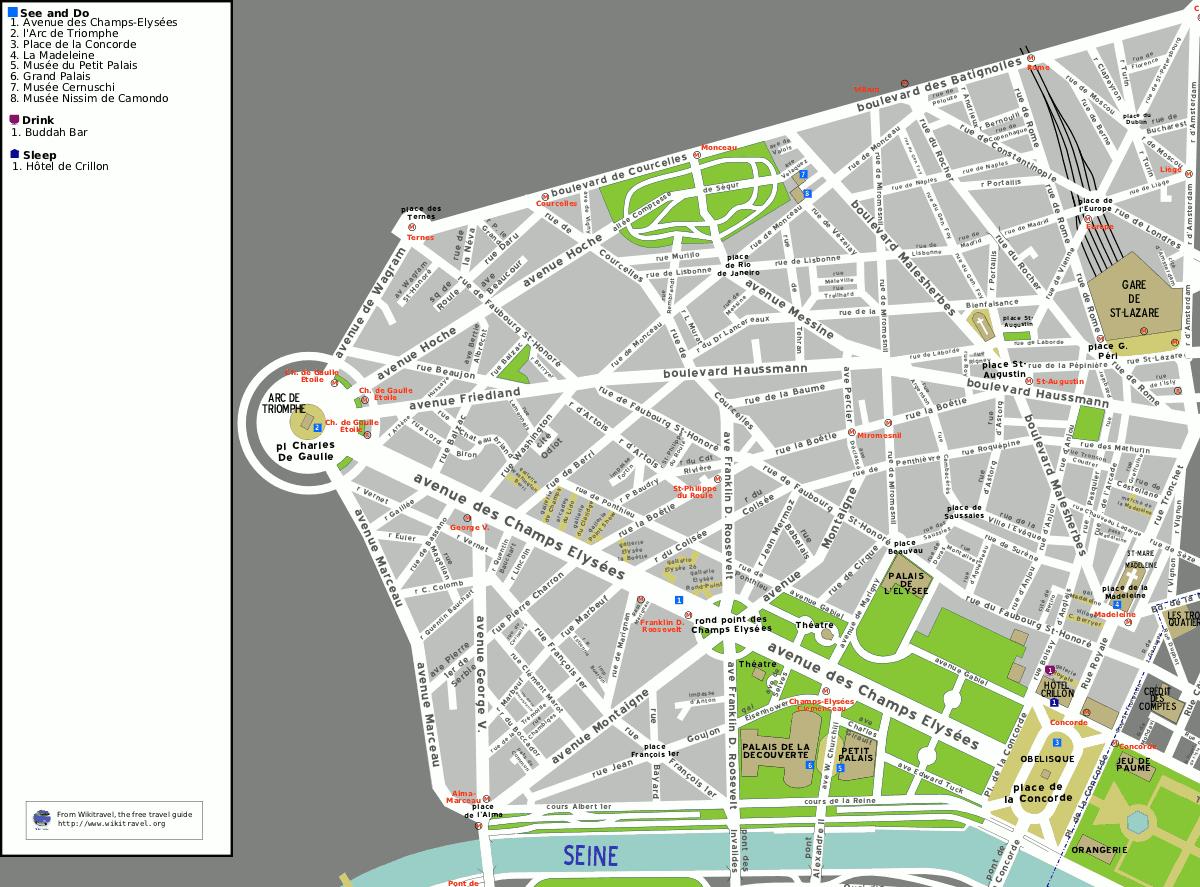Click dark blue Sleep marker below Hôtel Crillon
1200x887 pixels.
[x=1054, y=702]
